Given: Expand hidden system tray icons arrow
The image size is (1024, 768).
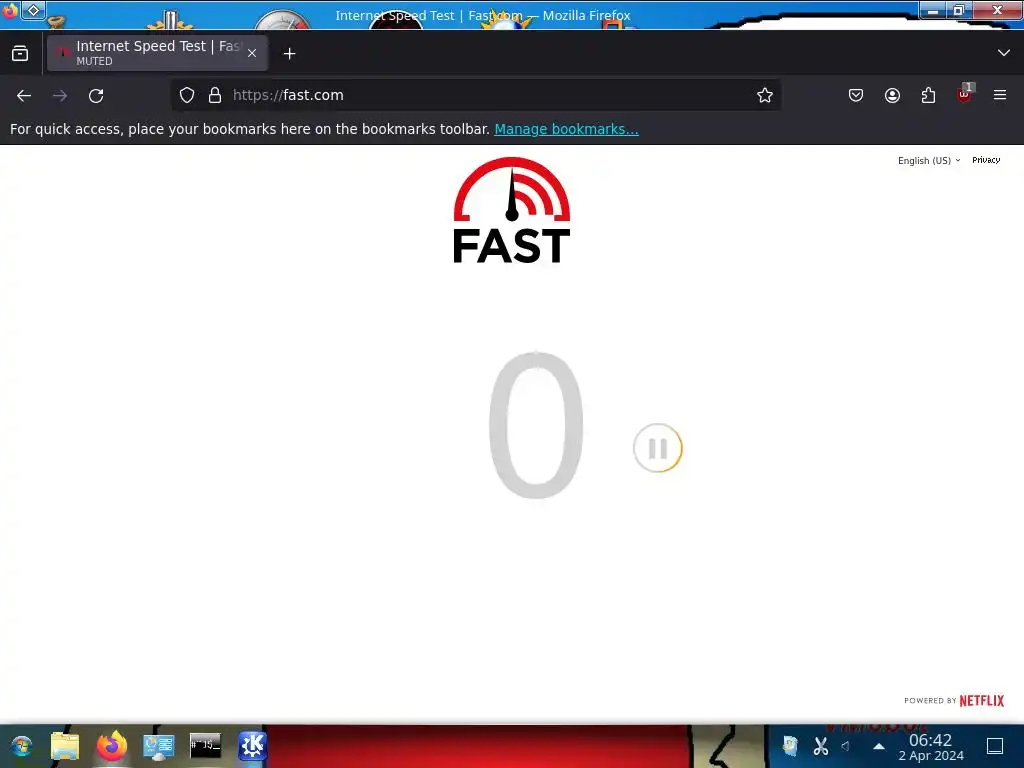Looking at the screenshot, I should (x=879, y=746).
